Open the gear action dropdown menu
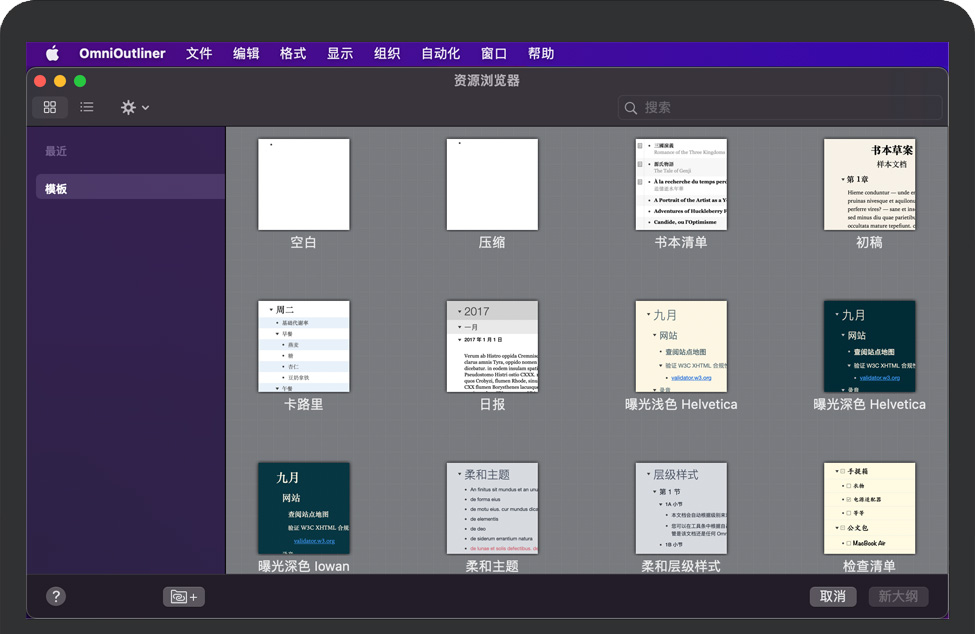 pos(134,107)
